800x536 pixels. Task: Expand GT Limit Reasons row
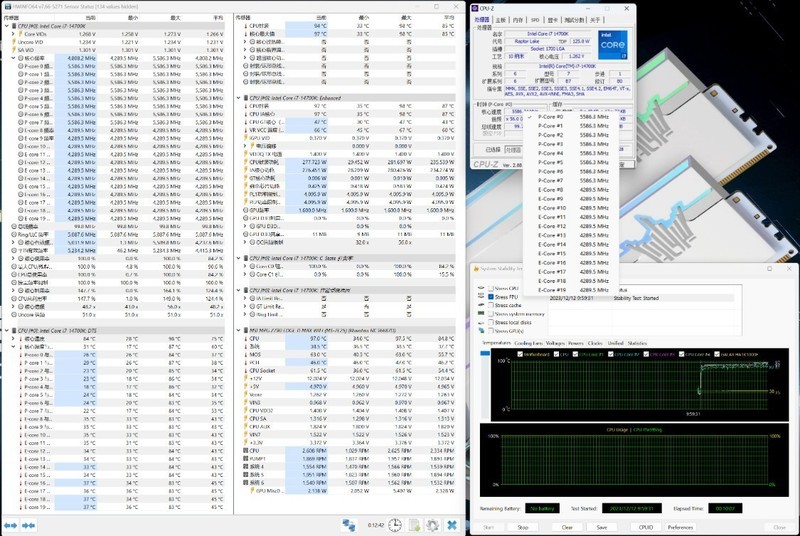coord(245,307)
